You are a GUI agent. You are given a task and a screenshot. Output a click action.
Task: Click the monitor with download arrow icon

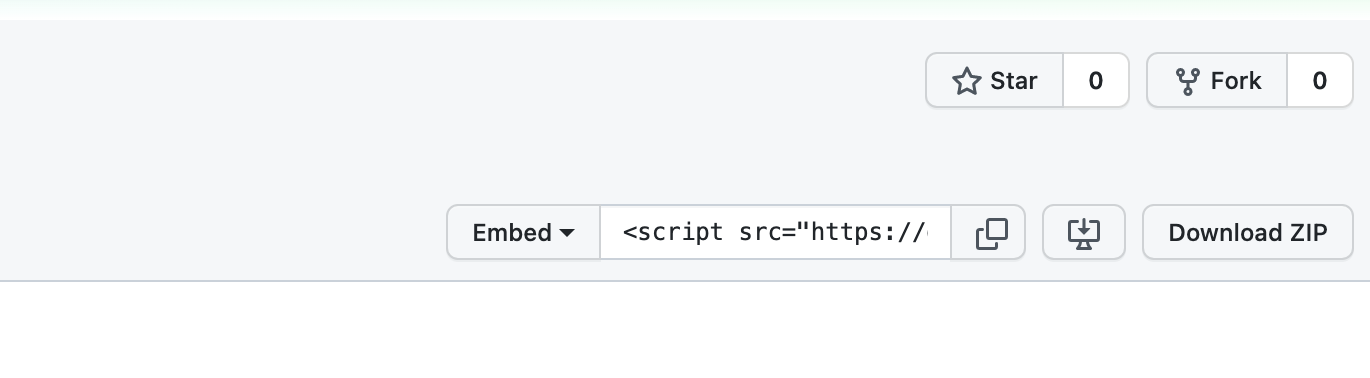pyautogui.click(x=1084, y=233)
